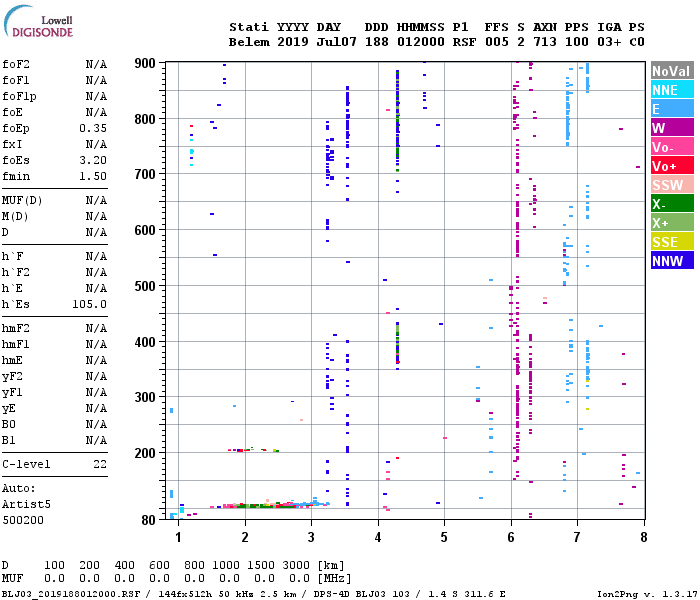Click the 8 MHz frequency axis label
This screenshot has height=600, width=700.
click(644, 537)
